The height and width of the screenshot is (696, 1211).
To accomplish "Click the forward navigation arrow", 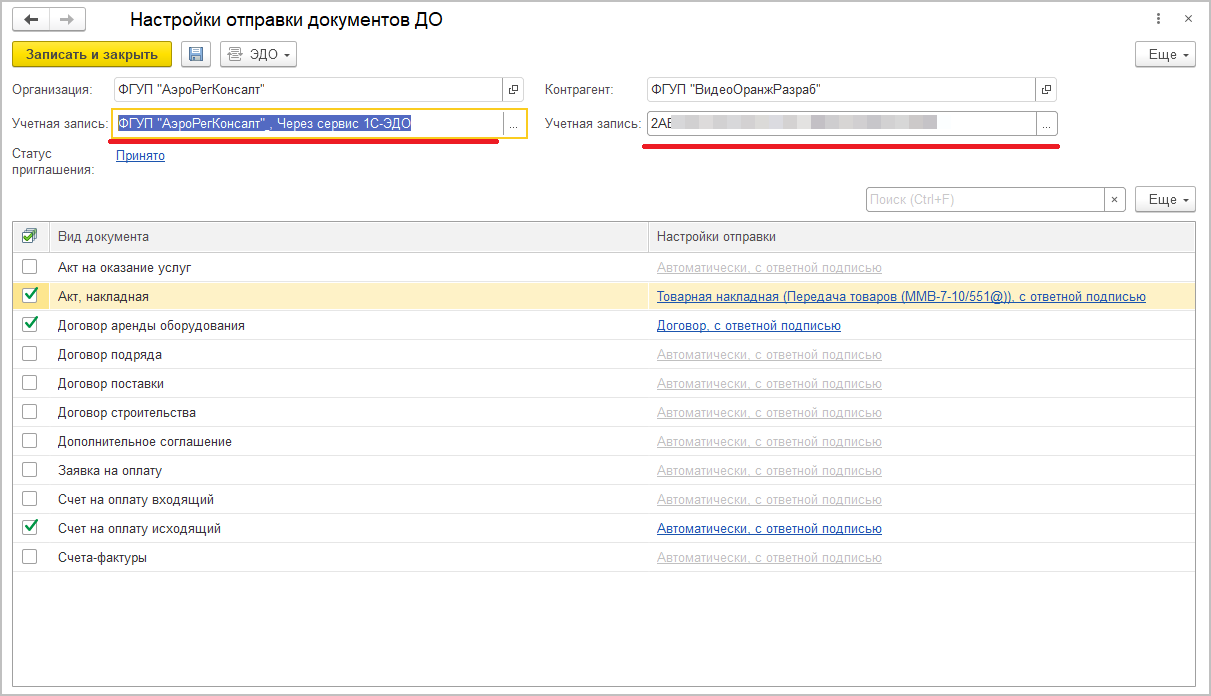I will click(67, 19).
